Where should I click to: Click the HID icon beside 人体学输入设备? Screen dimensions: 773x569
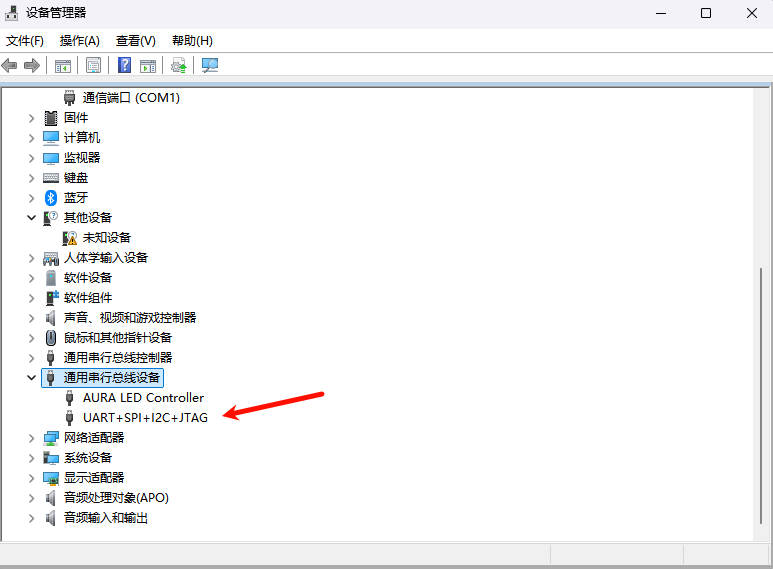pos(51,258)
